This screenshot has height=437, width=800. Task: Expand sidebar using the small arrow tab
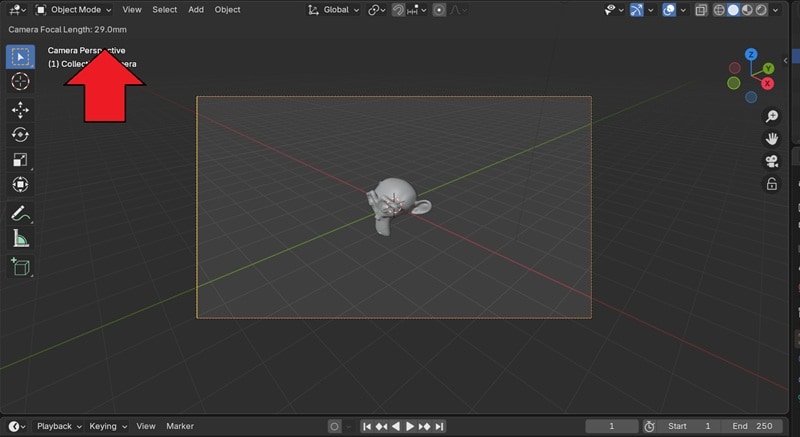coord(785,60)
